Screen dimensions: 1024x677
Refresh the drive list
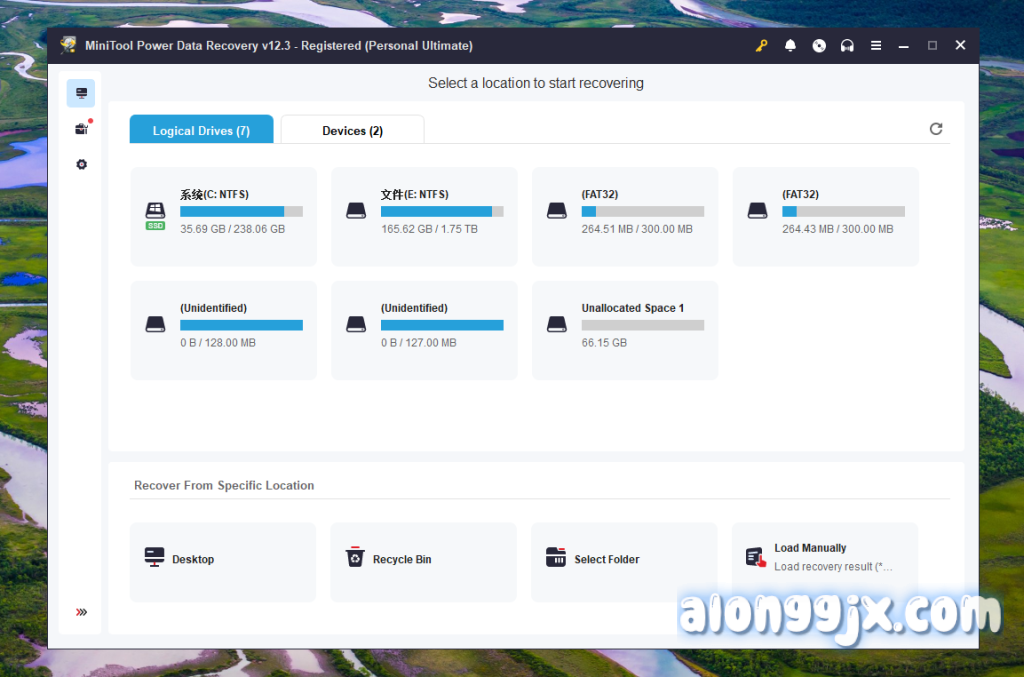pyautogui.click(x=936, y=129)
